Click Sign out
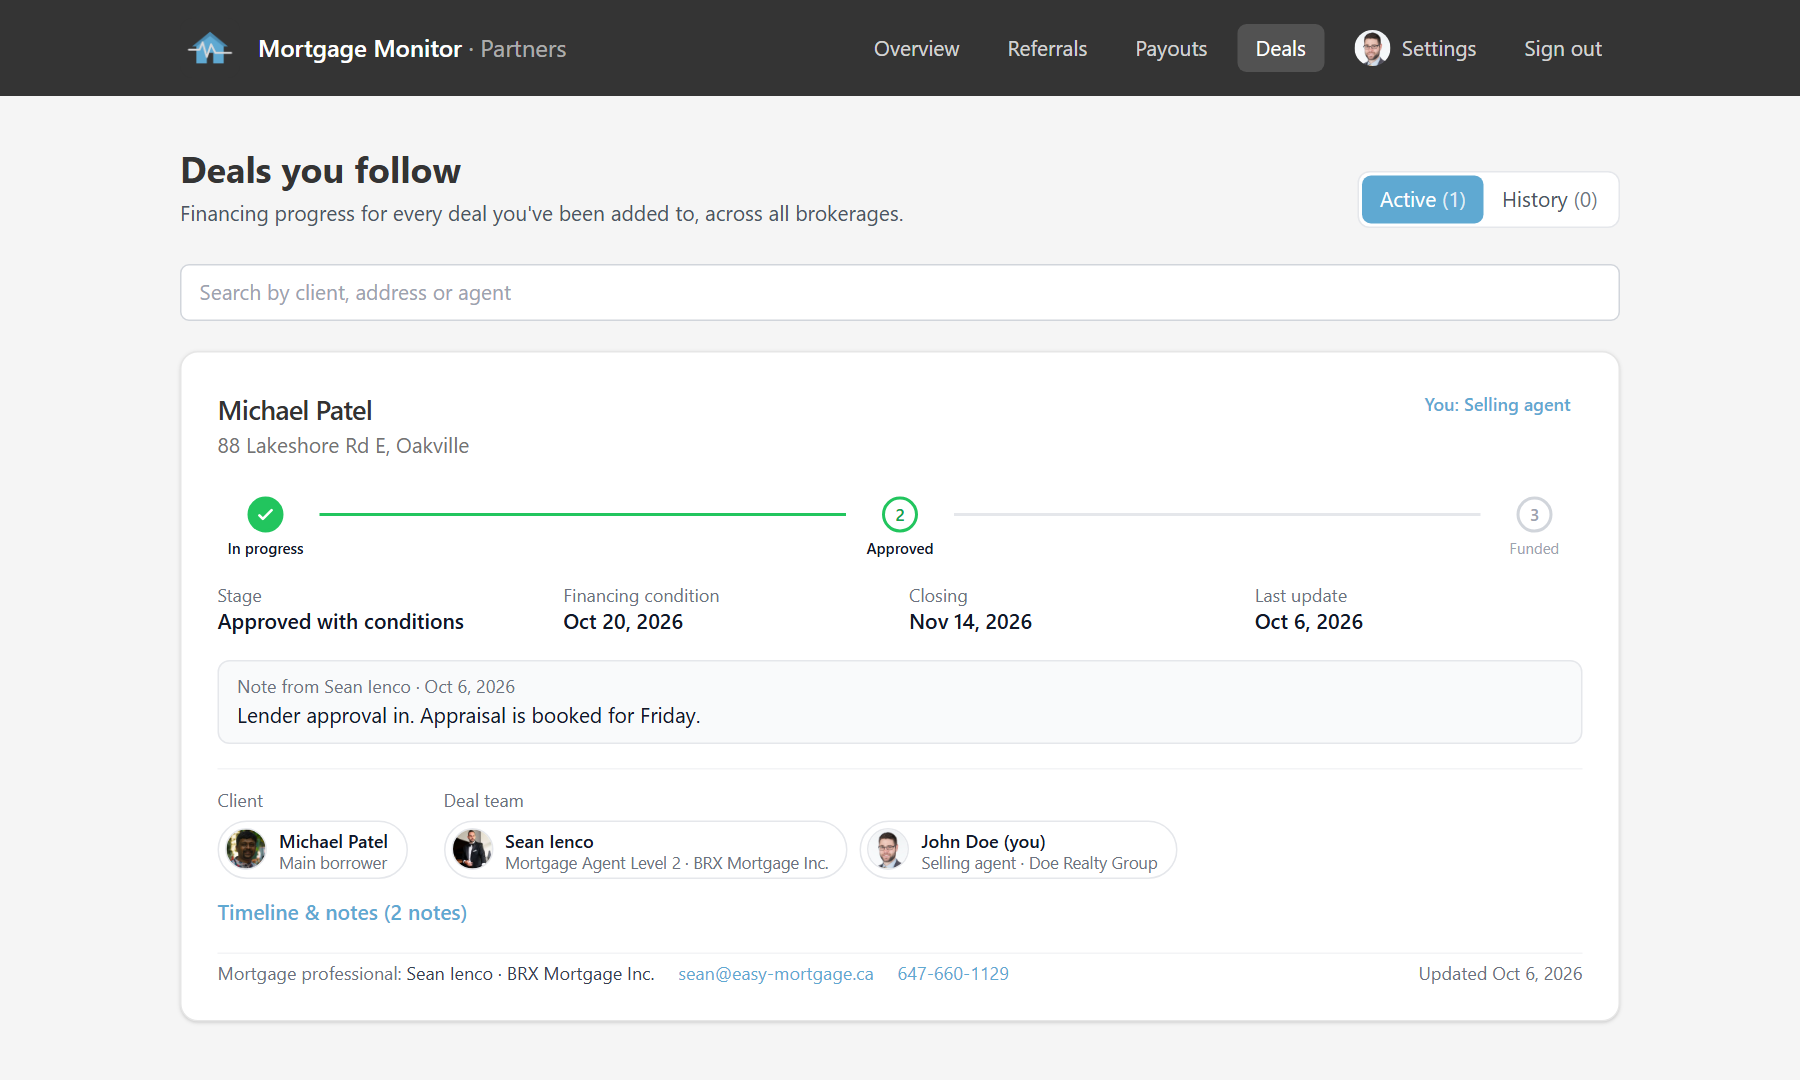1800x1080 pixels. 1562,48
